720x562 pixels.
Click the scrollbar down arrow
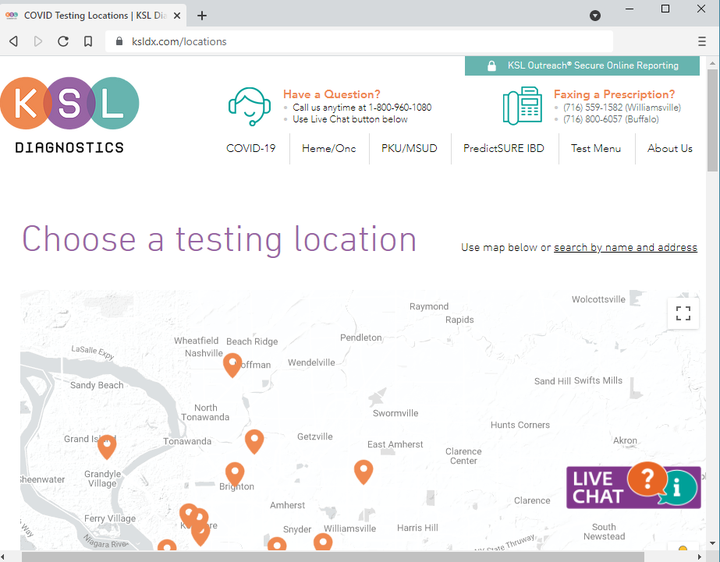pyautogui.click(x=712, y=543)
